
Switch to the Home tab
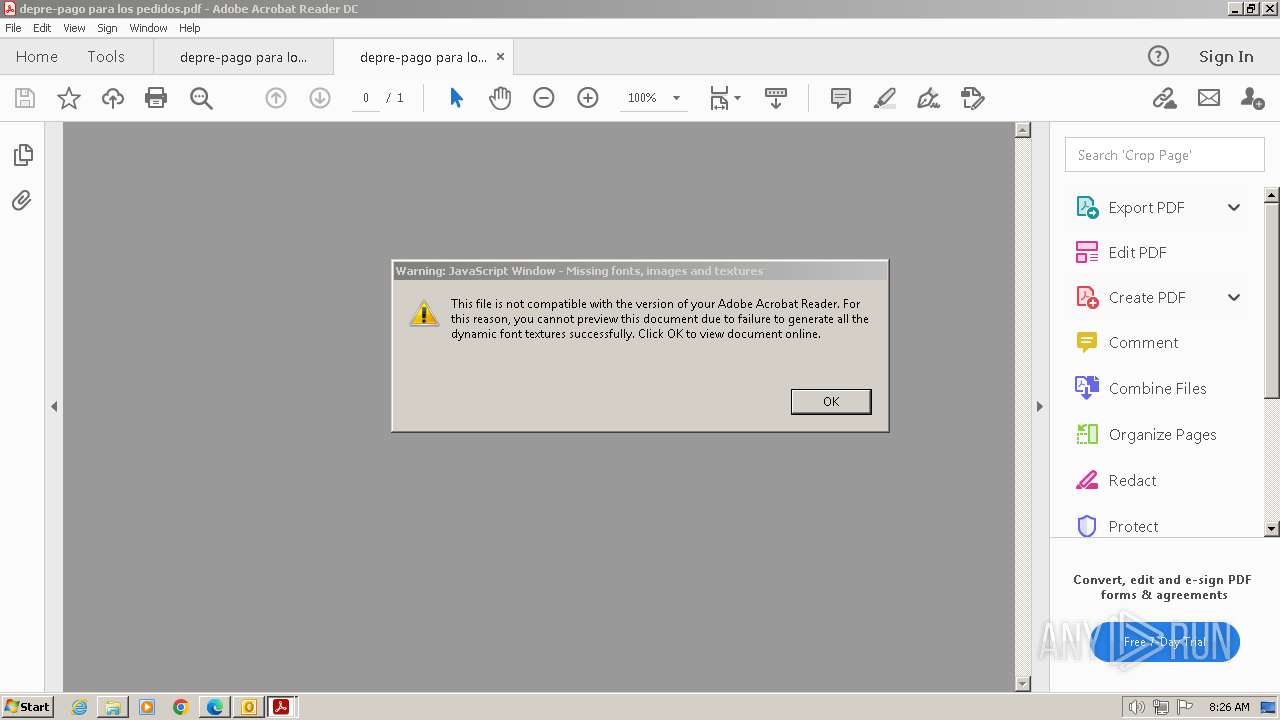click(37, 57)
